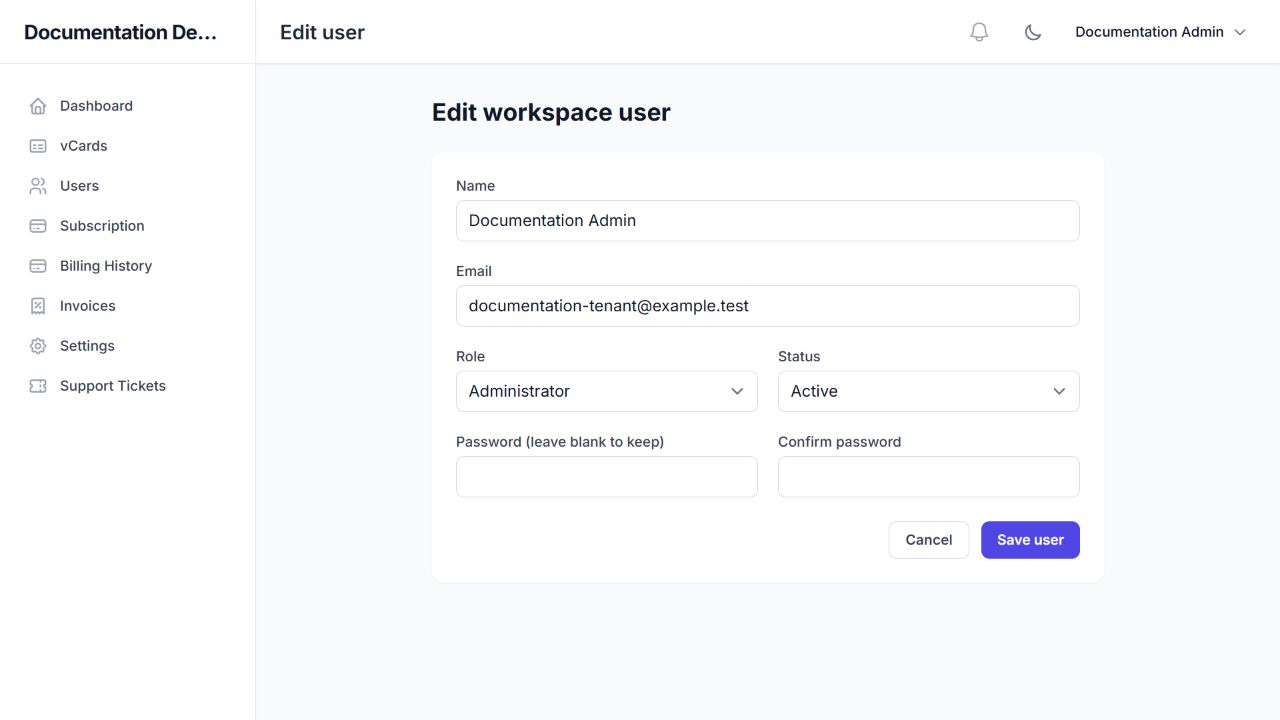
Task: Click the Confirm password field
Action: coord(929,477)
